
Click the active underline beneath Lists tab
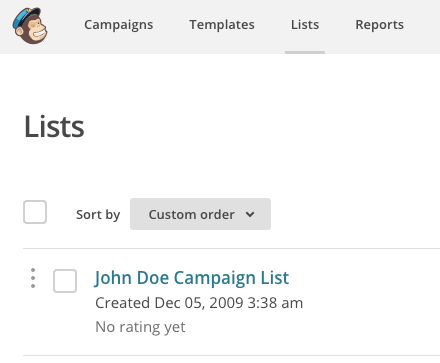pyautogui.click(x=305, y=52)
